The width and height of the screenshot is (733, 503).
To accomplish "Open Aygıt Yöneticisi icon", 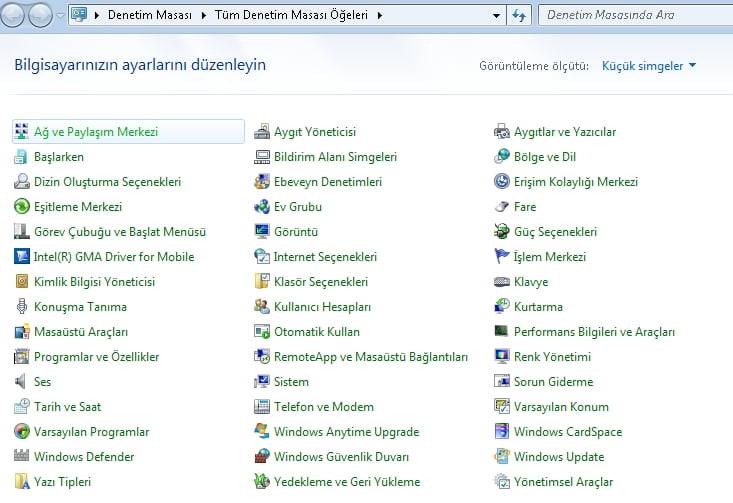I will [262, 131].
